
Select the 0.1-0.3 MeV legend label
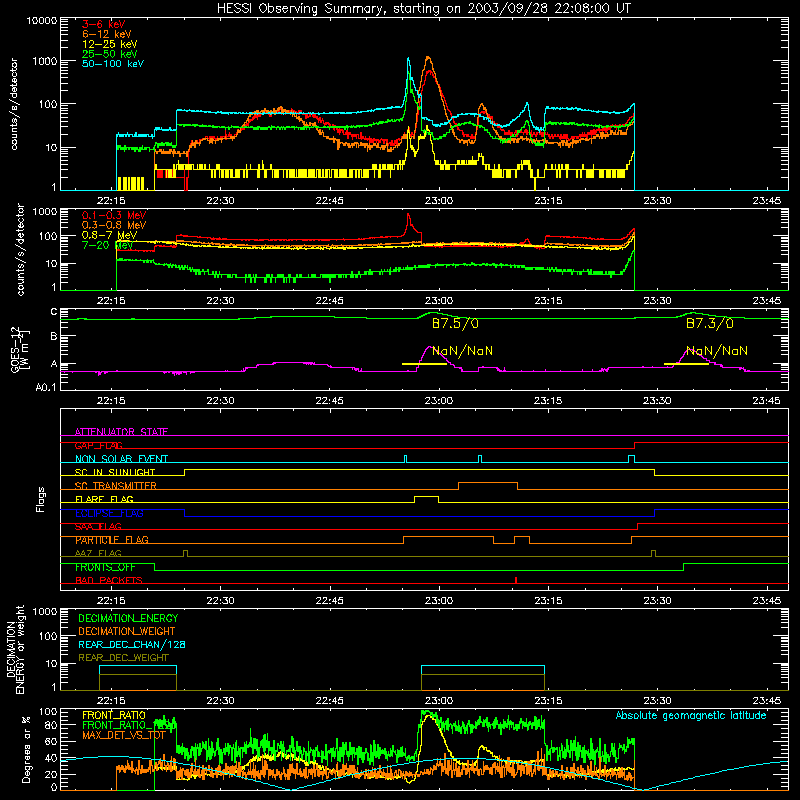coord(114,215)
